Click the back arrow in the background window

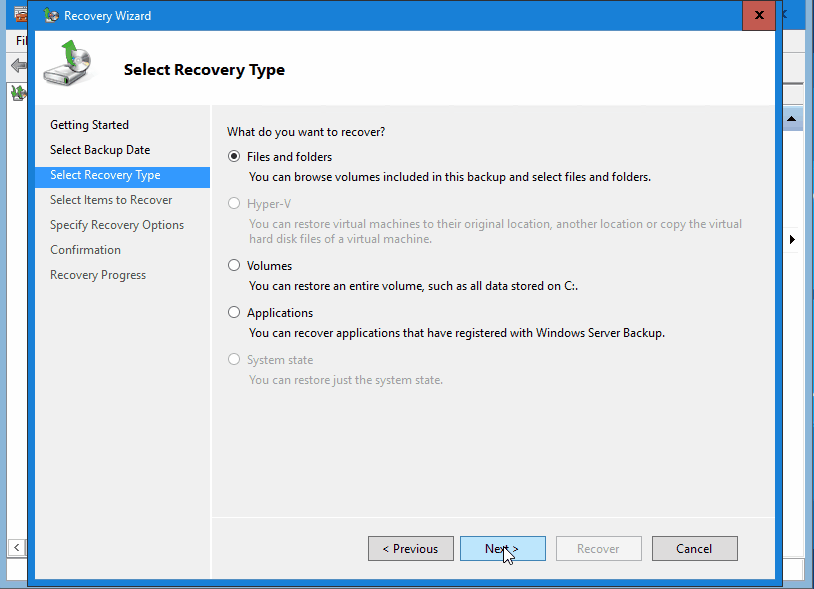point(18,66)
